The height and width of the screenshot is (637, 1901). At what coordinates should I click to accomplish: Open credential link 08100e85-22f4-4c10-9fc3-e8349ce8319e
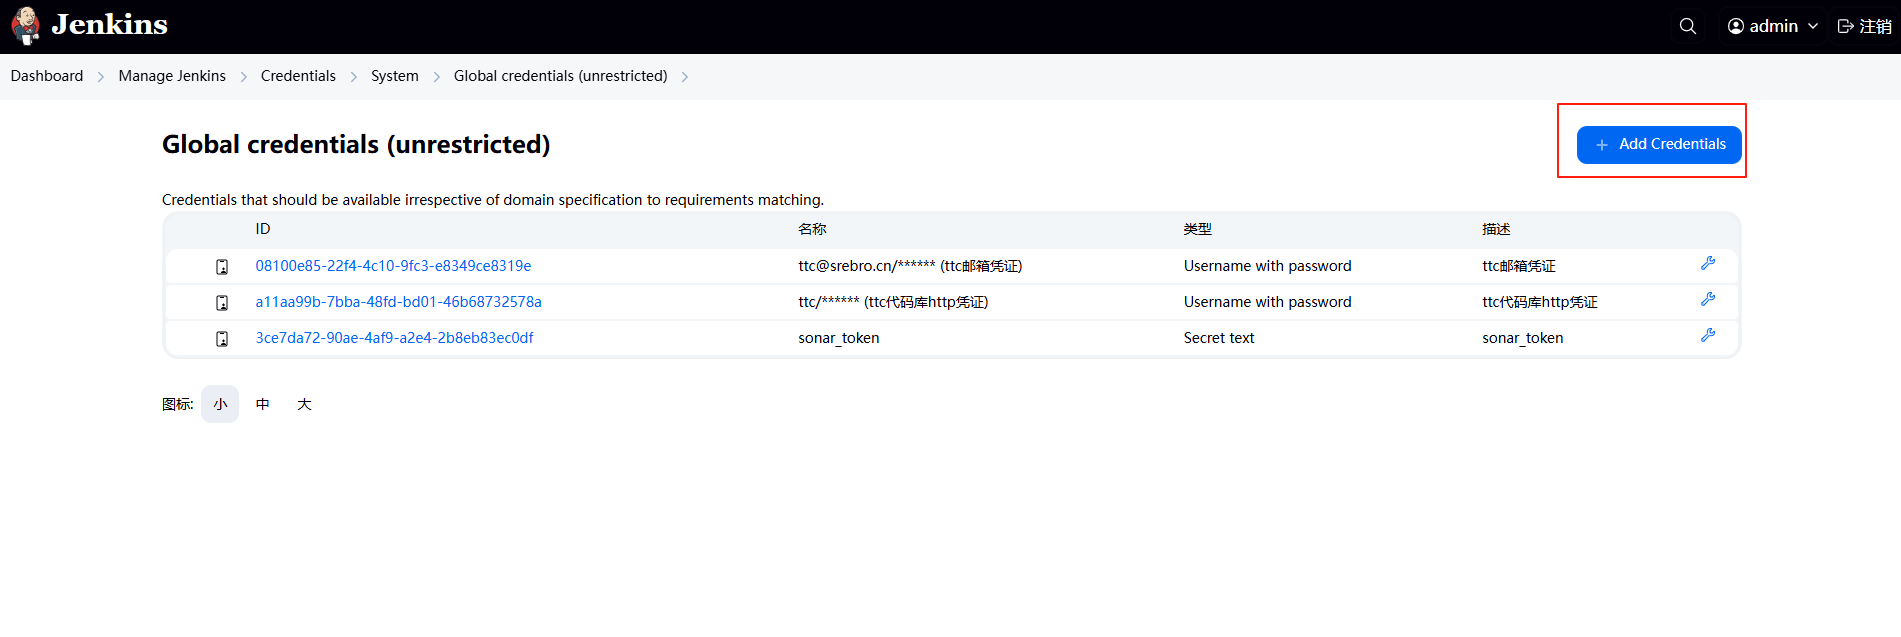tap(393, 266)
